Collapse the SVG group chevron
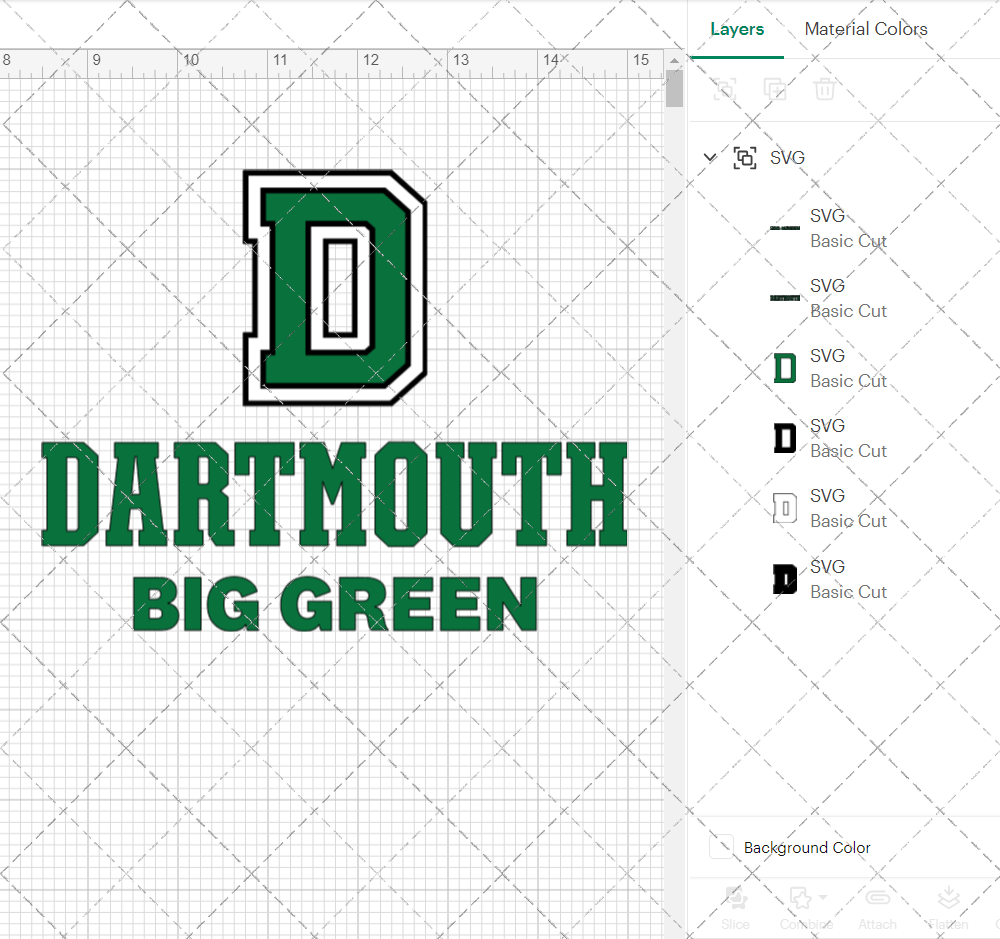This screenshot has height=939, width=1000. point(710,157)
